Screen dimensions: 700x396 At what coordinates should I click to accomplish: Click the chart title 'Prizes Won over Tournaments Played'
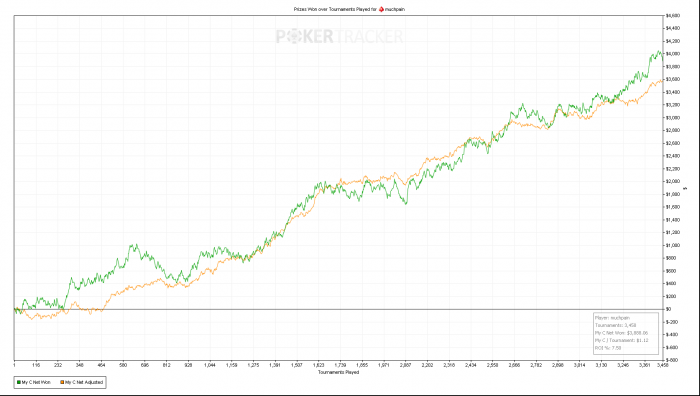332,9
